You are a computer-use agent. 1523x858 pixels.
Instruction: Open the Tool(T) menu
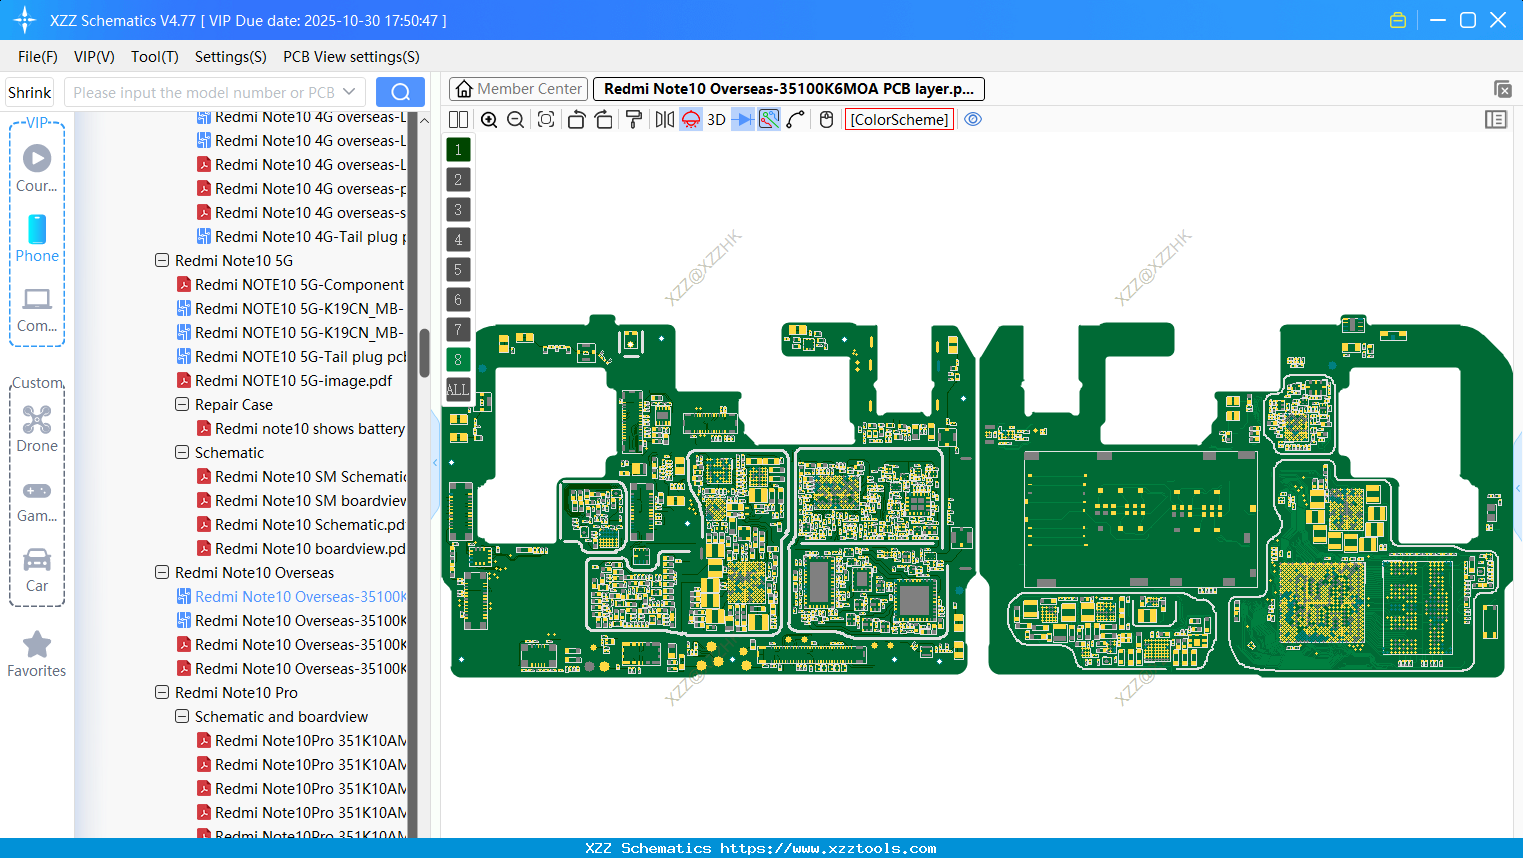click(154, 57)
